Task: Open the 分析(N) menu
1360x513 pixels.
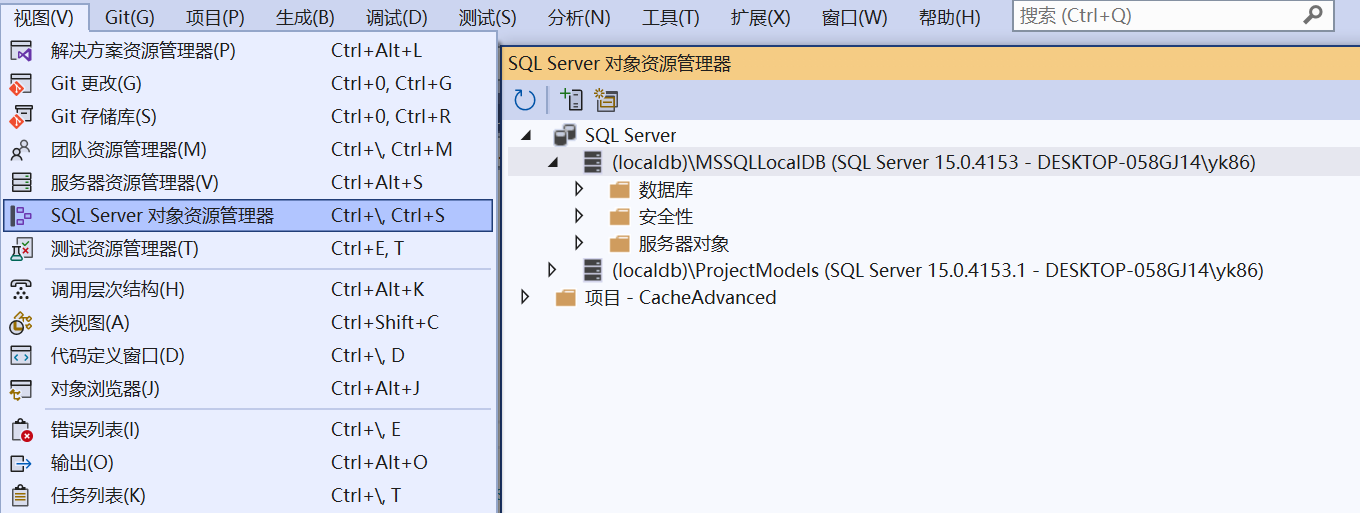Action: point(579,17)
